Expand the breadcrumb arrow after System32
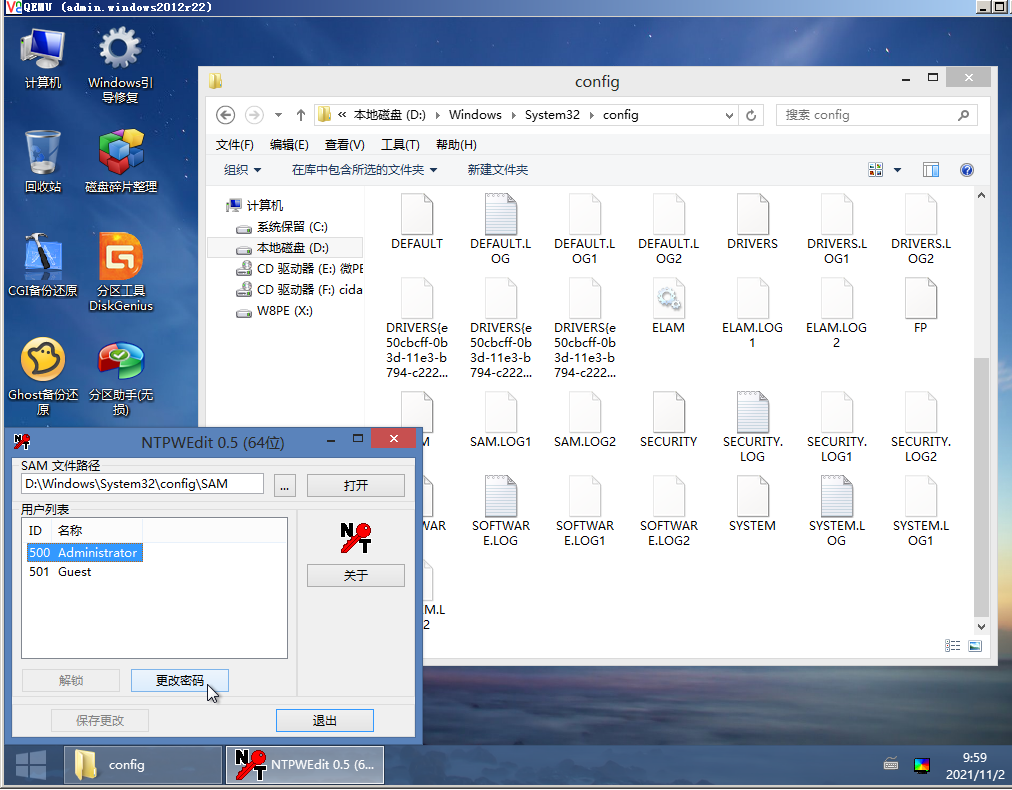This screenshot has width=1012, height=790. click(x=591, y=115)
